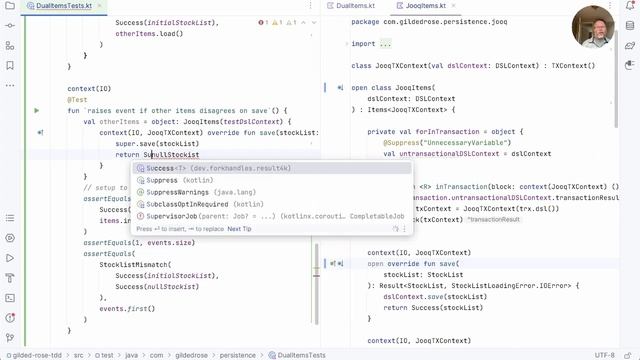The width and height of the screenshot is (640, 360).
Task: Open UTF-8 encoding selector
Action: pos(604,355)
